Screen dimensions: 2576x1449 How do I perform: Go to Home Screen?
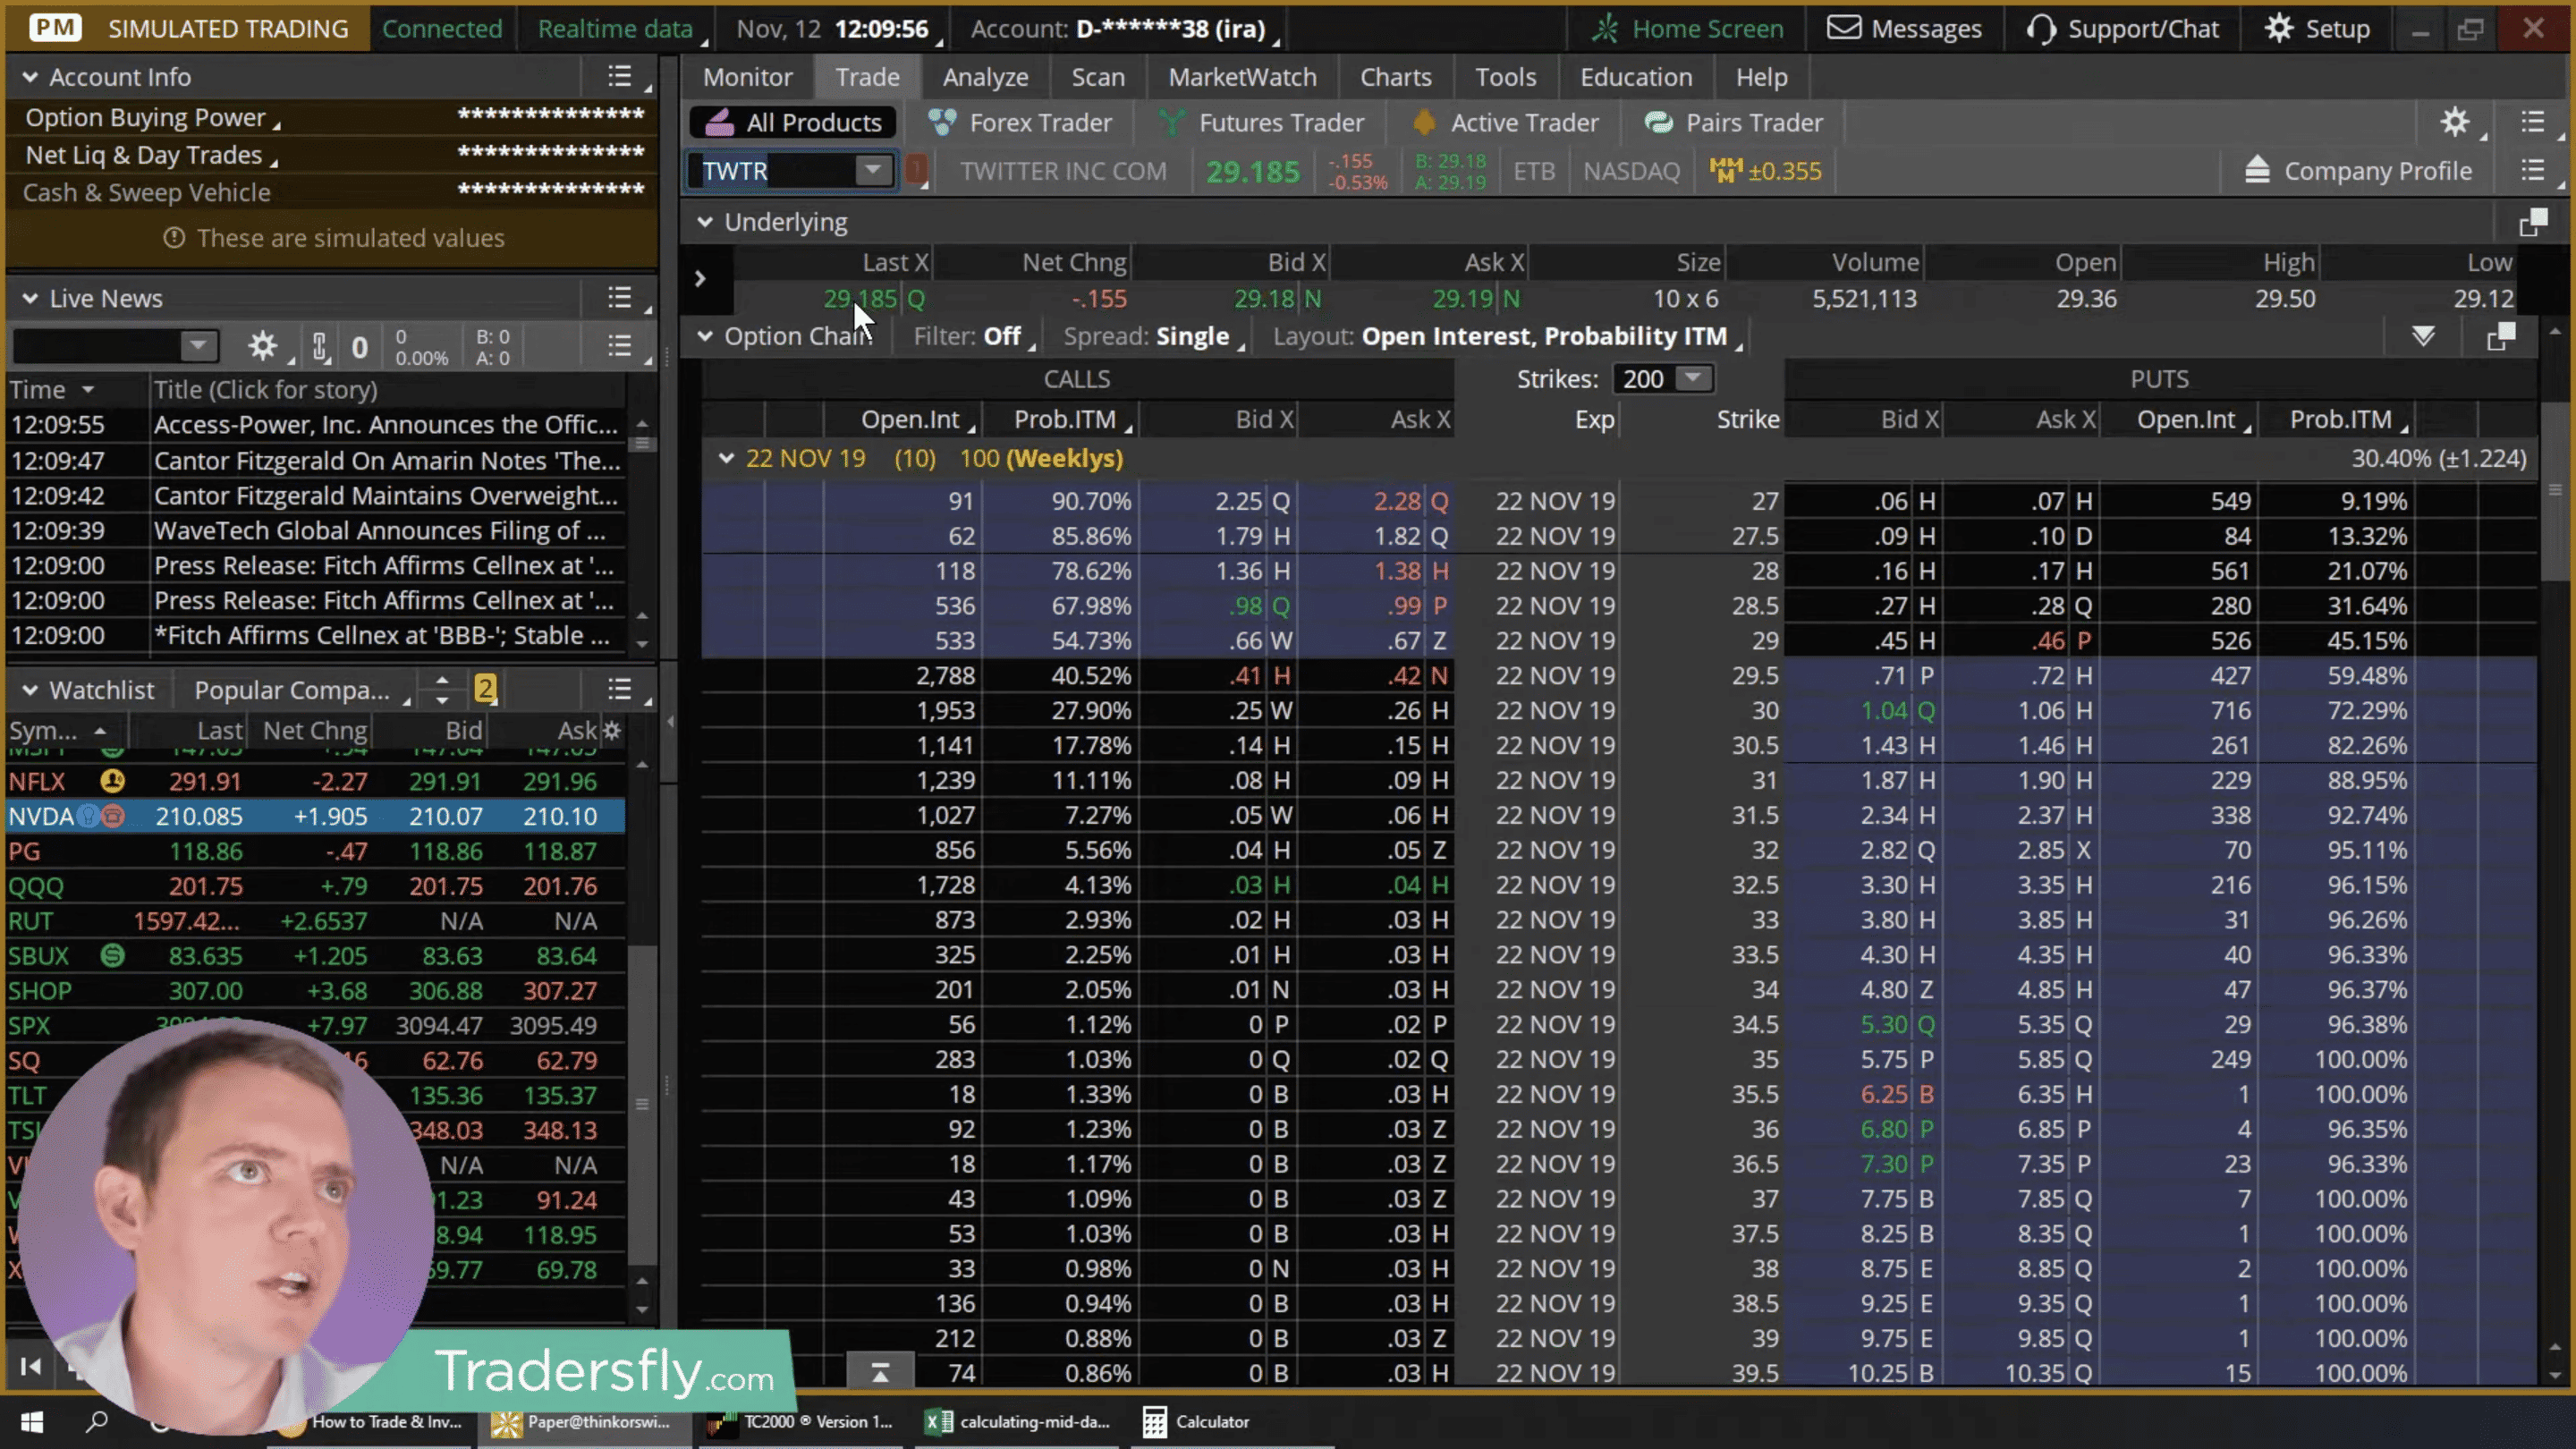coord(1689,29)
